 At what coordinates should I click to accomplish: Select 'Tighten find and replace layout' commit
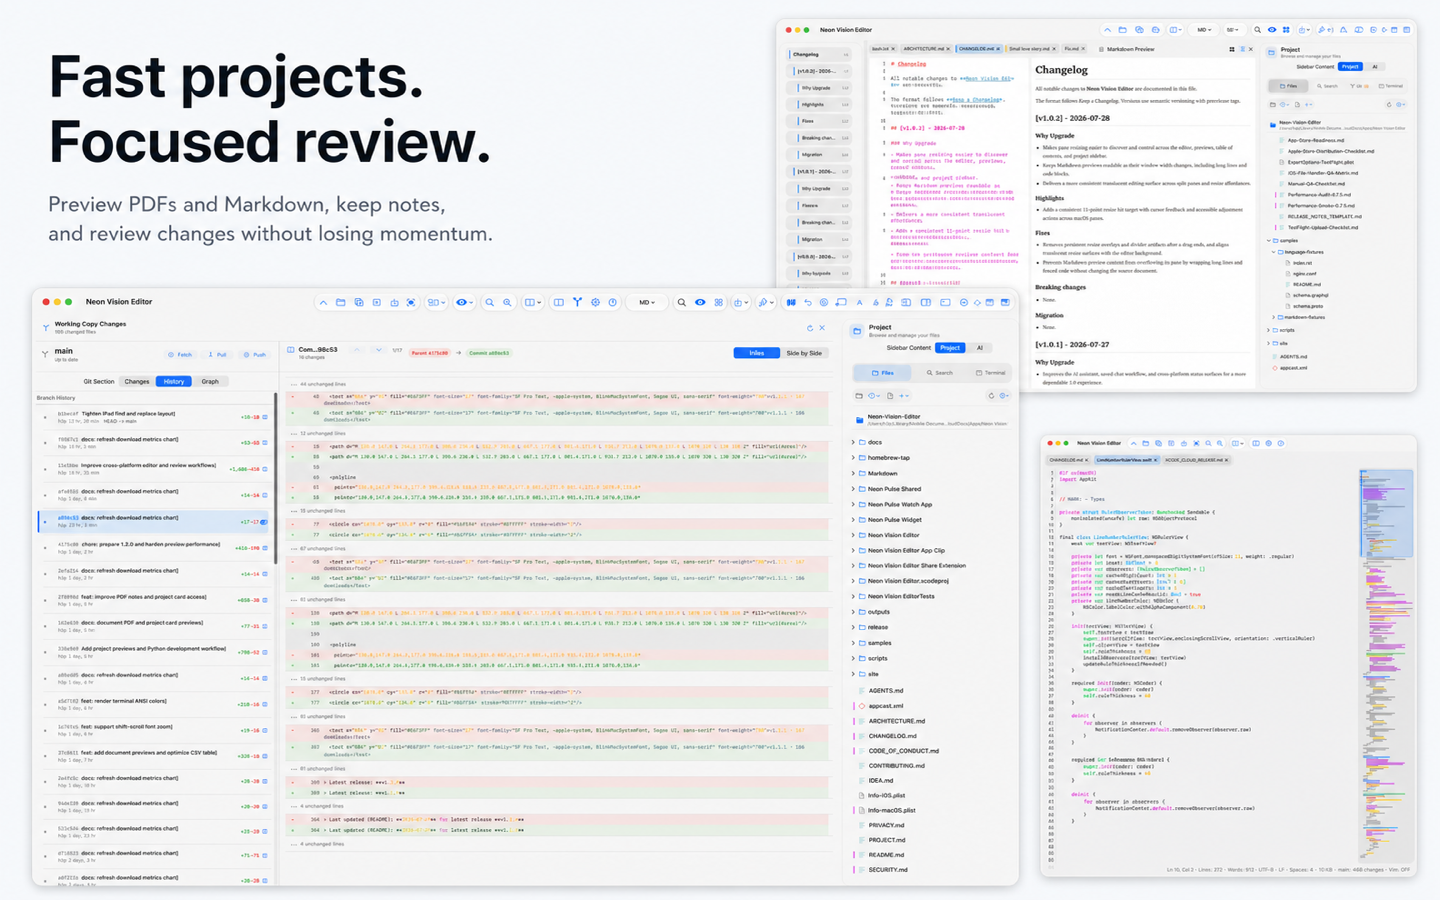tap(154, 416)
